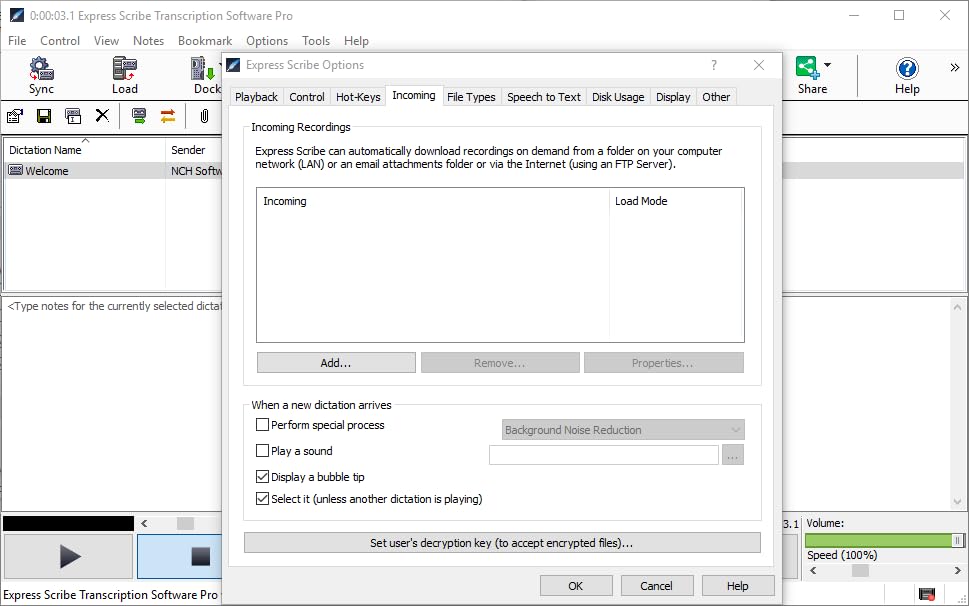Expand the toolbar overflow chevron
The height and width of the screenshot is (606, 969).
pos(954,68)
